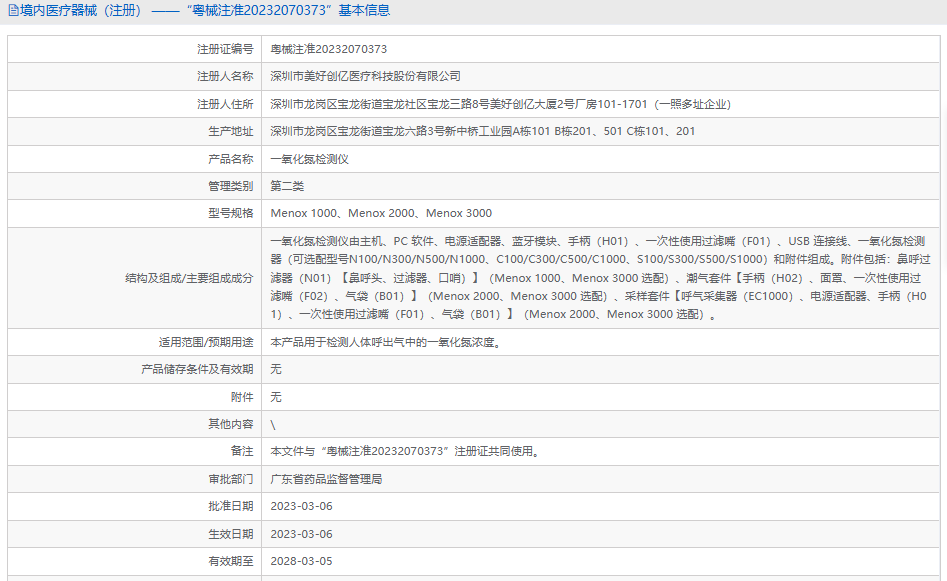
Task: Click the structure description paragraph starting 一氧化氮检测仪由主机
Action: [600, 278]
